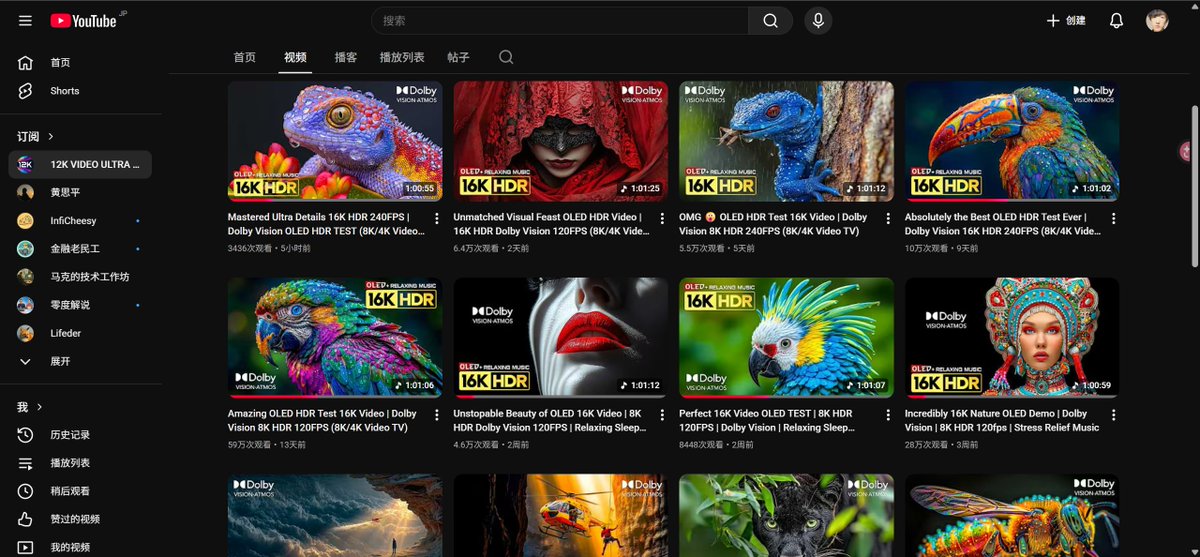Open more options for OMG OLED HDR Test video

887,218
